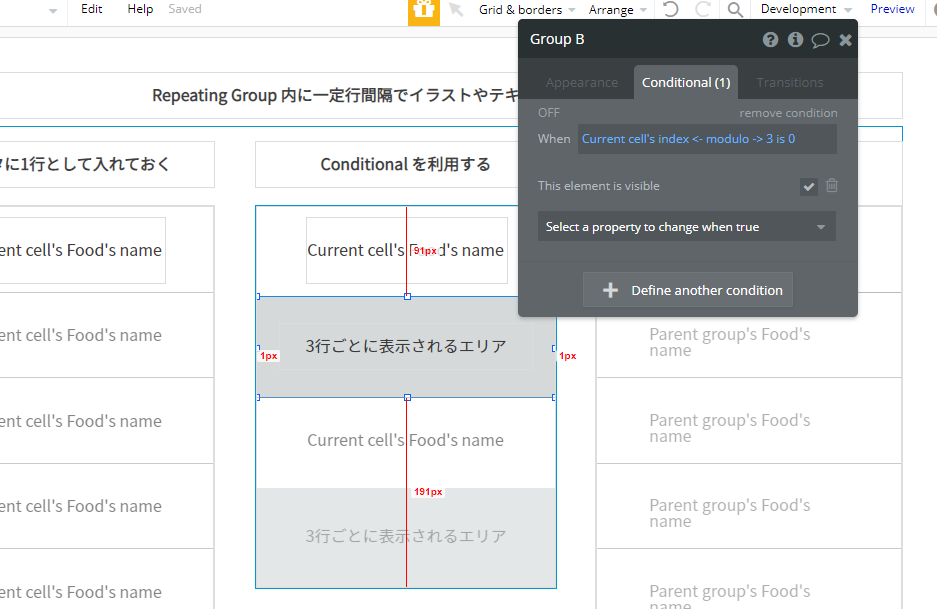Toggle the 'This element is visible' checkbox
The image size is (937, 609).
809,186
